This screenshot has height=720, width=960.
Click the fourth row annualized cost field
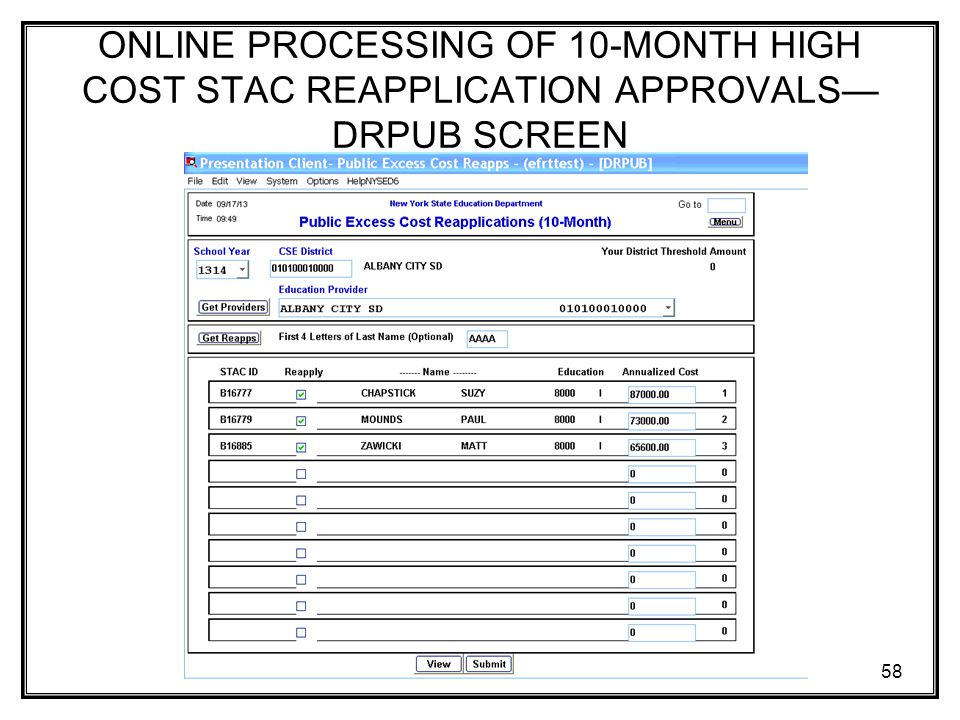click(662, 474)
